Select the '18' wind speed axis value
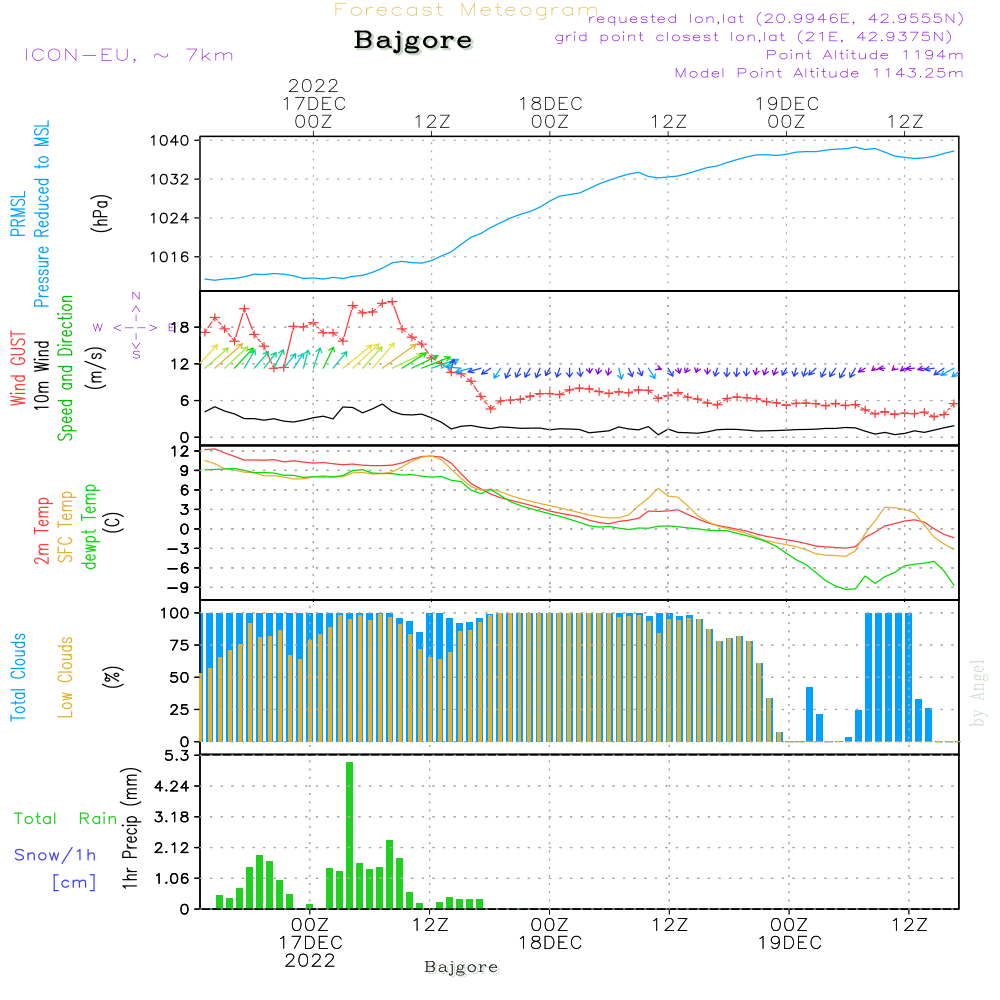The image size is (1000, 1000). (x=180, y=328)
